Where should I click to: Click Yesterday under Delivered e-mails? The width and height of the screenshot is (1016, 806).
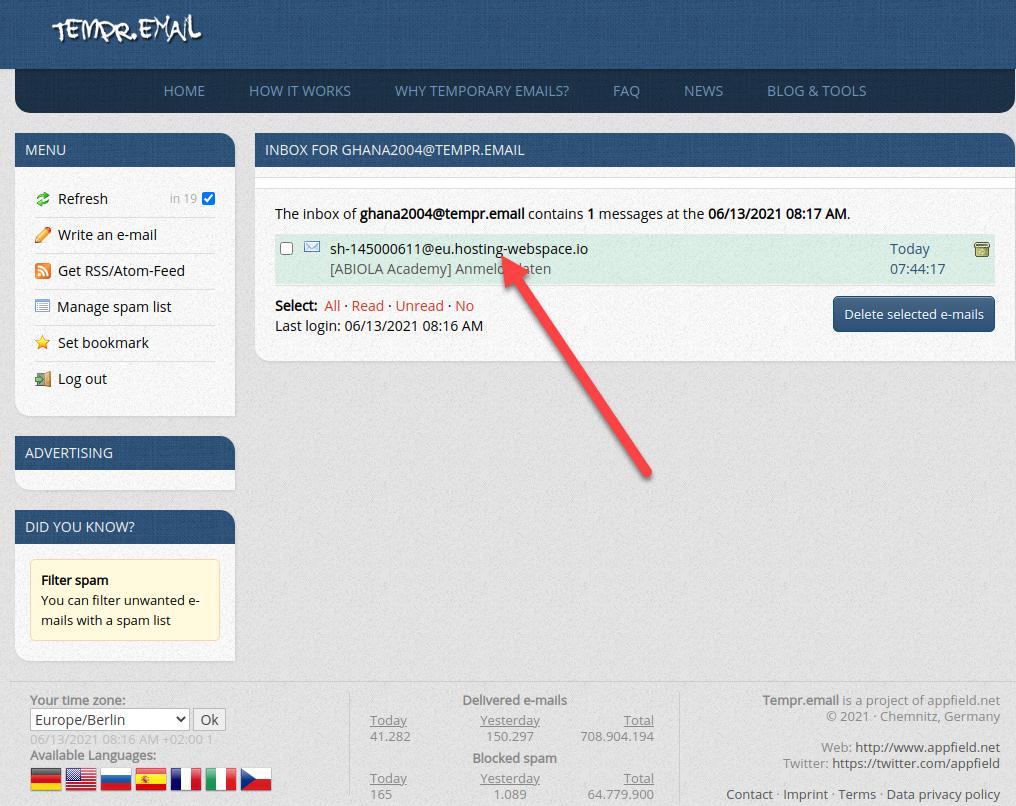point(510,720)
